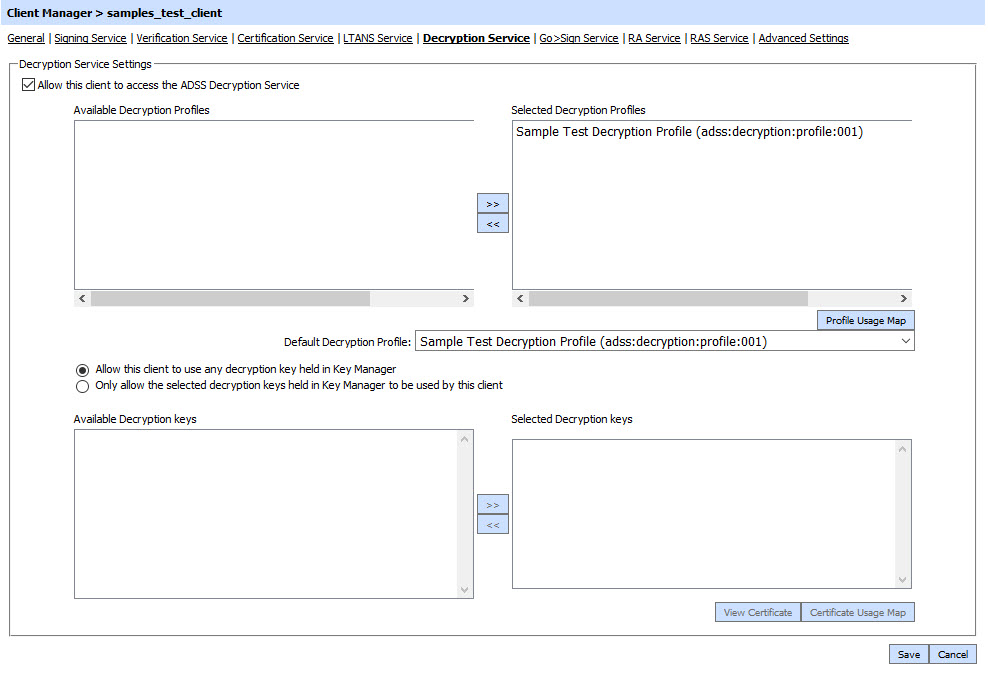
Task: Select Allow any decryption key radio option
Action: [x=83, y=370]
